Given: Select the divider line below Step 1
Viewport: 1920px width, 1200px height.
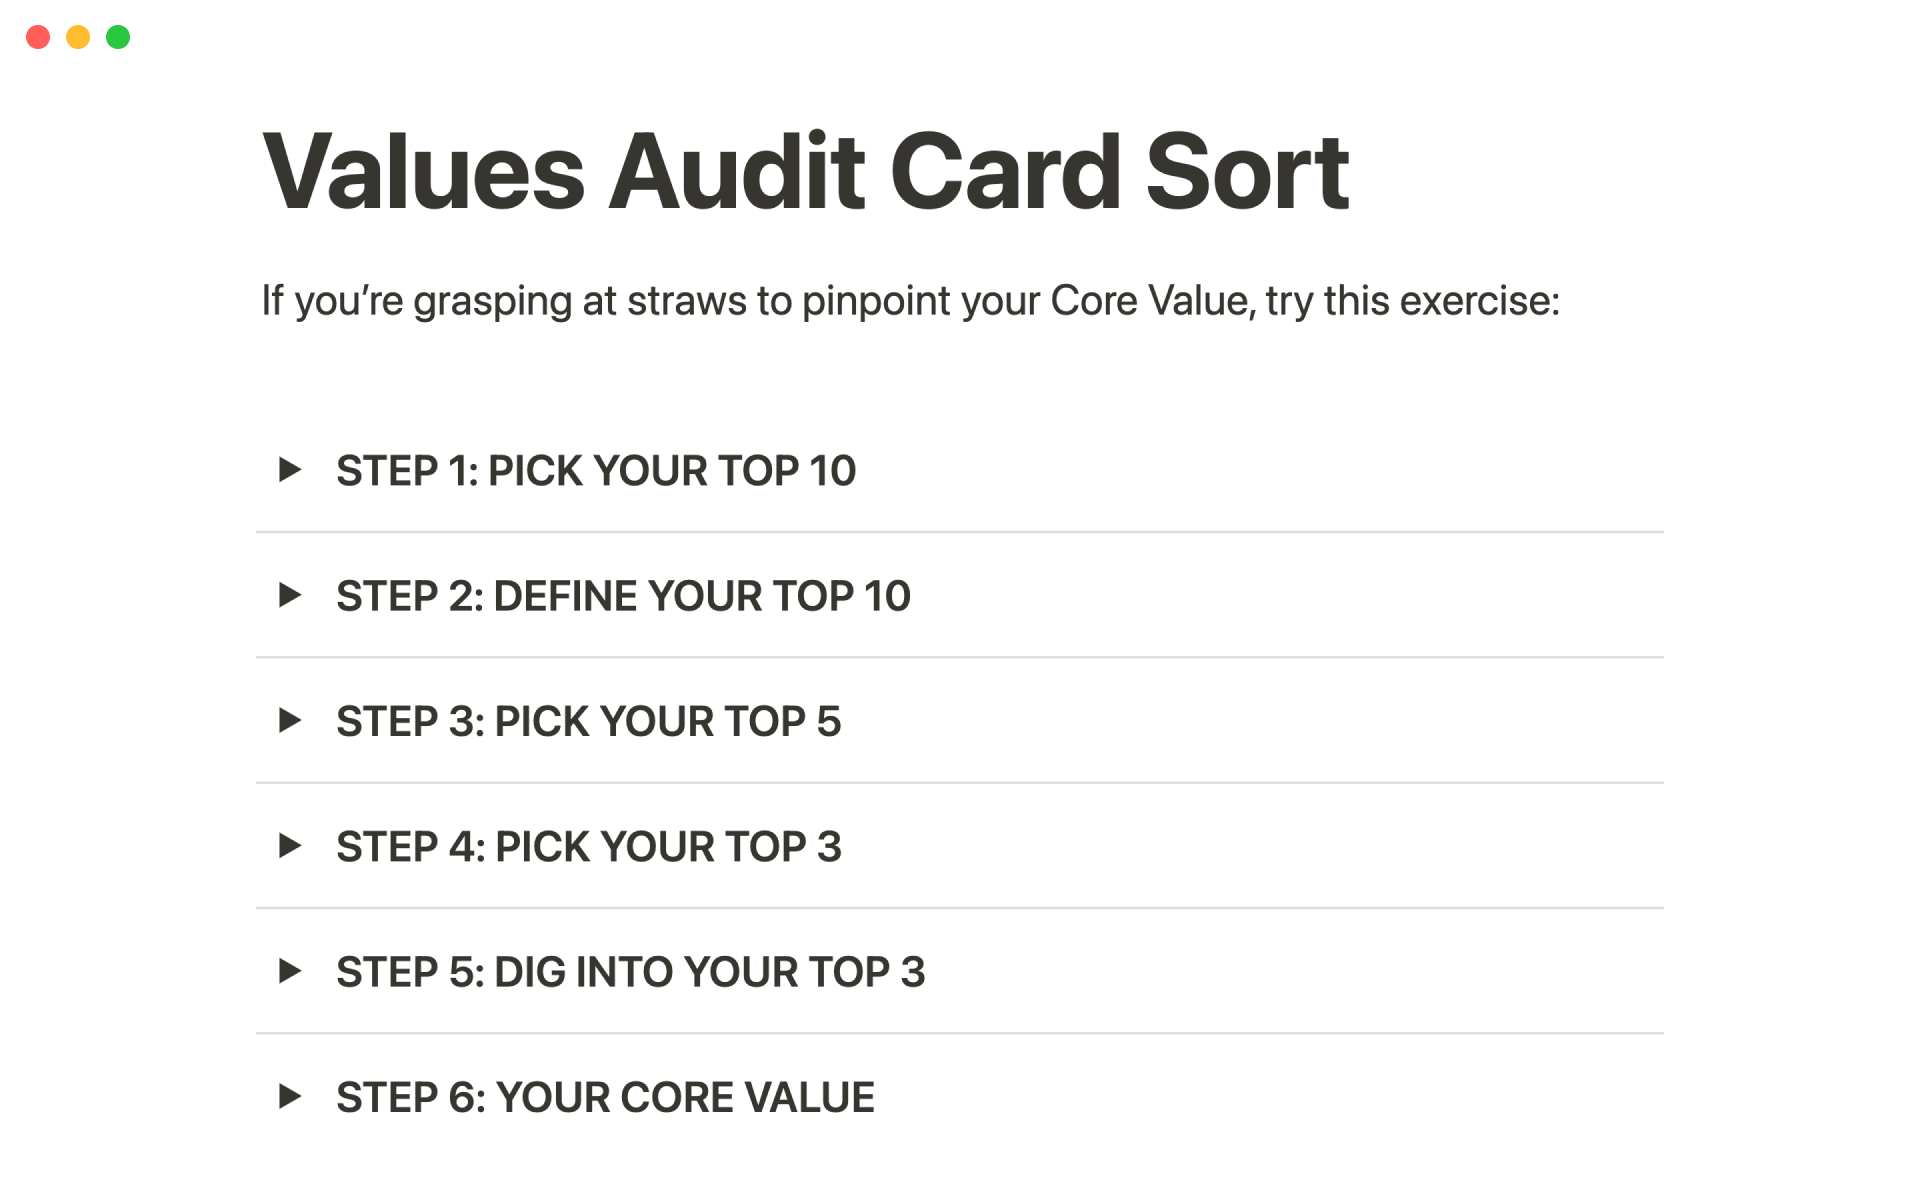Looking at the screenshot, I should coord(960,532).
